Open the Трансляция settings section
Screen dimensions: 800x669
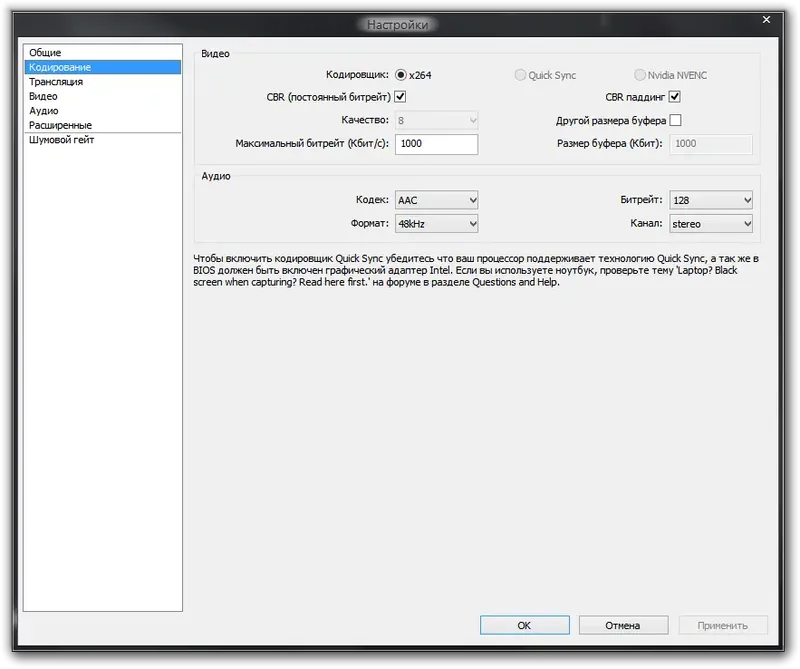click(x=103, y=82)
